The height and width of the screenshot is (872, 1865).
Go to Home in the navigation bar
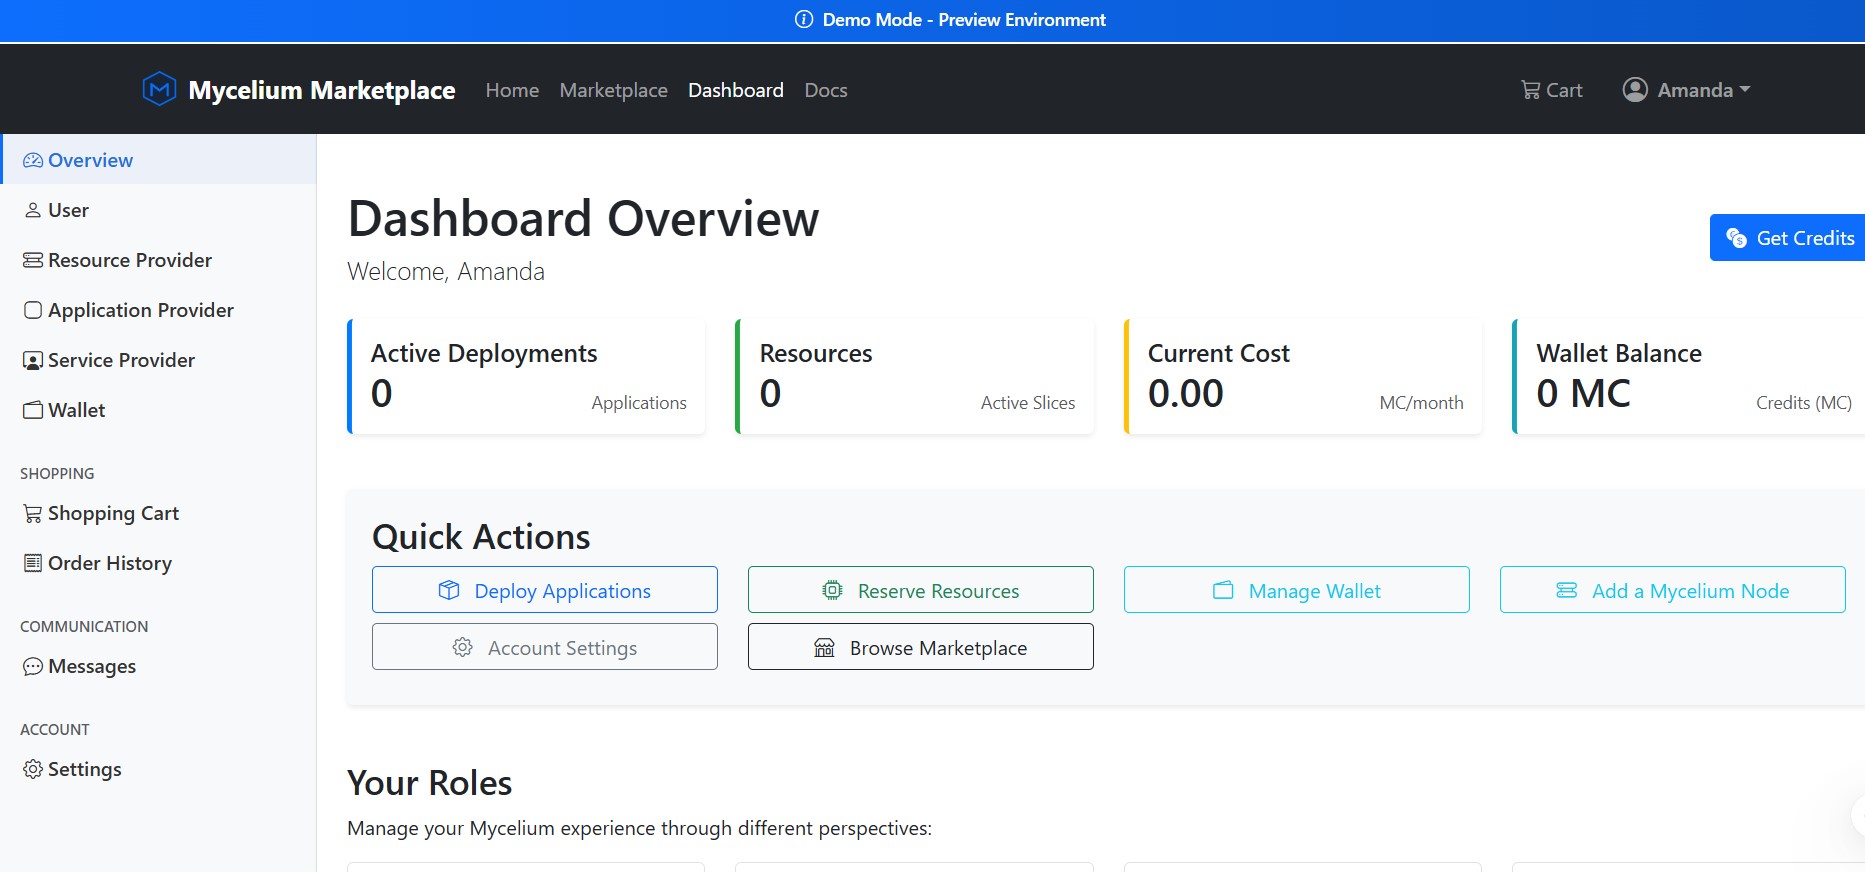point(512,90)
